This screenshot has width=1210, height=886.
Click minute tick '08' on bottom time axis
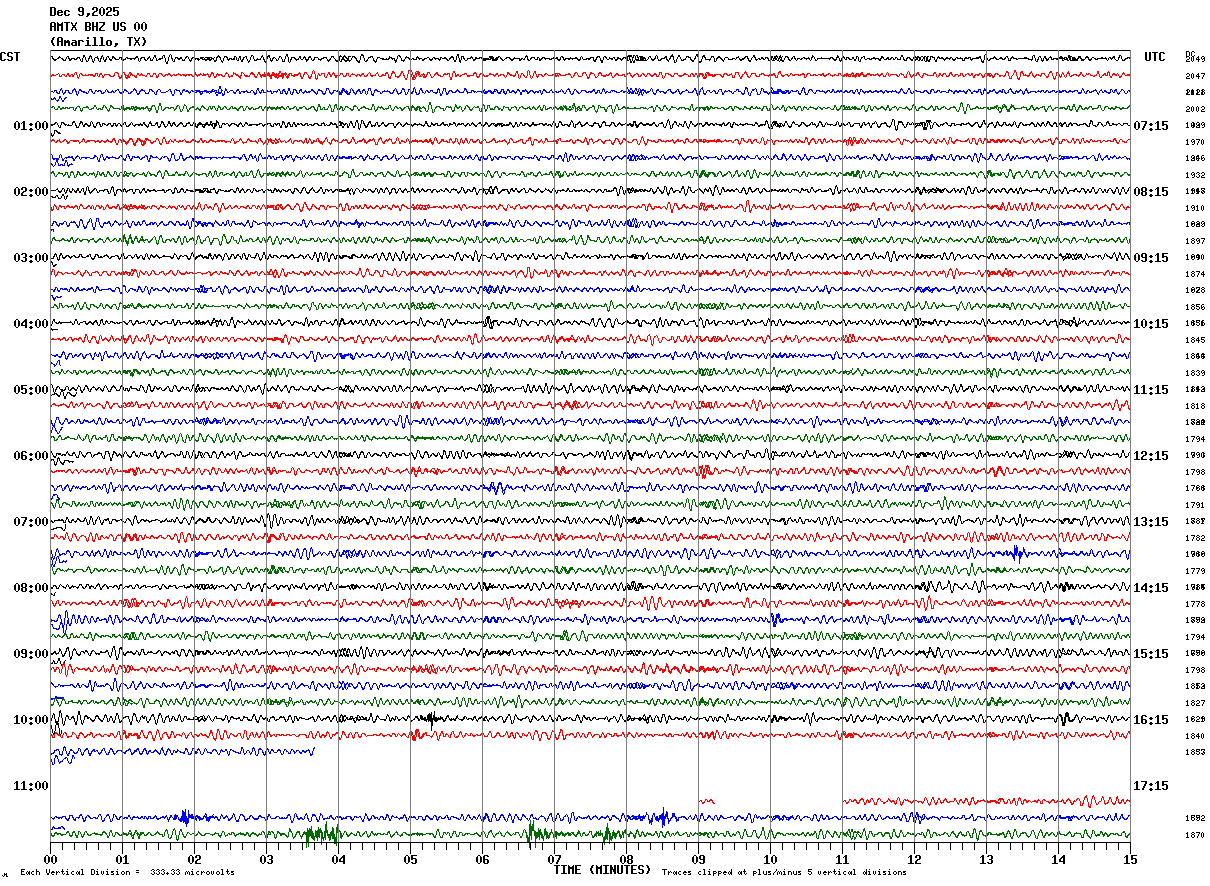[626, 859]
